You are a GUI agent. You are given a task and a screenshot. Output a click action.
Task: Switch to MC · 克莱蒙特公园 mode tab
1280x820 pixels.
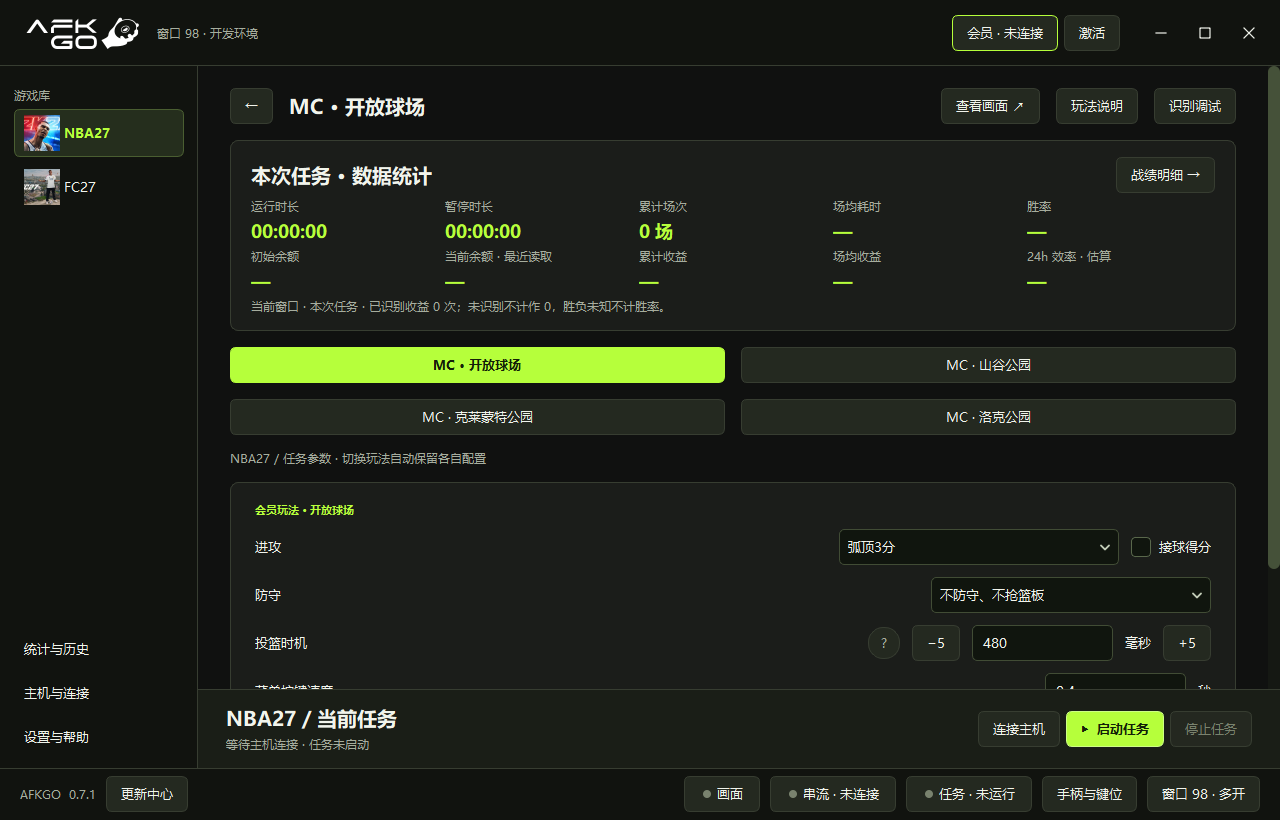coord(477,417)
